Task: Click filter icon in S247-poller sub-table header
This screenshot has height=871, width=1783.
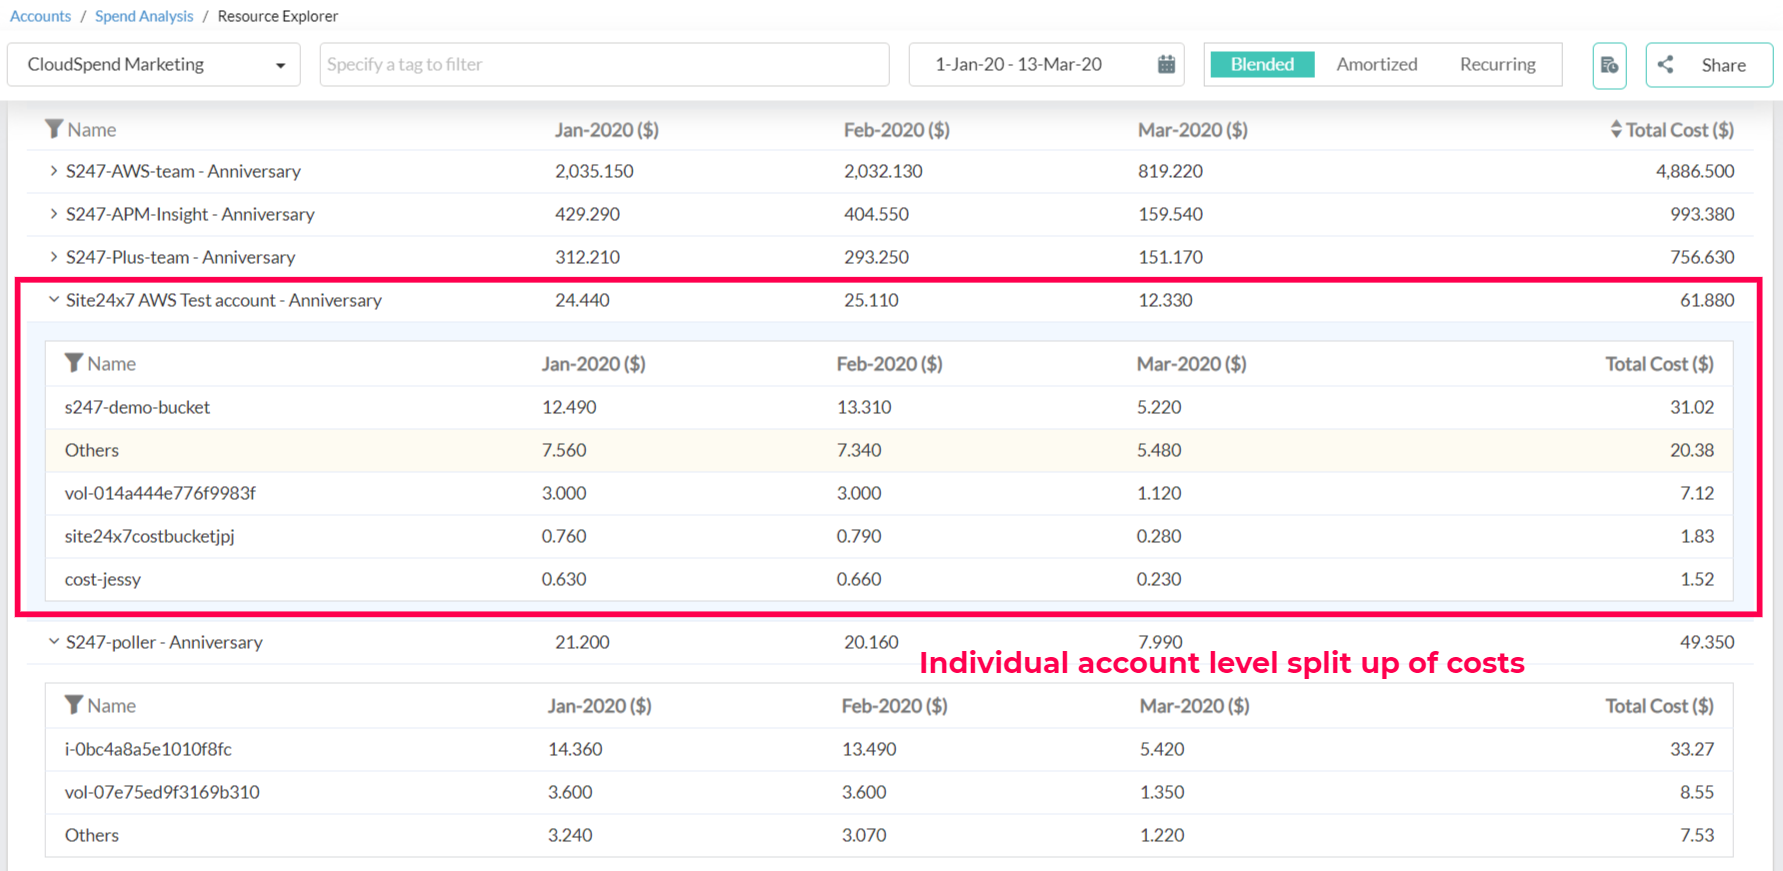Action: pos(73,705)
